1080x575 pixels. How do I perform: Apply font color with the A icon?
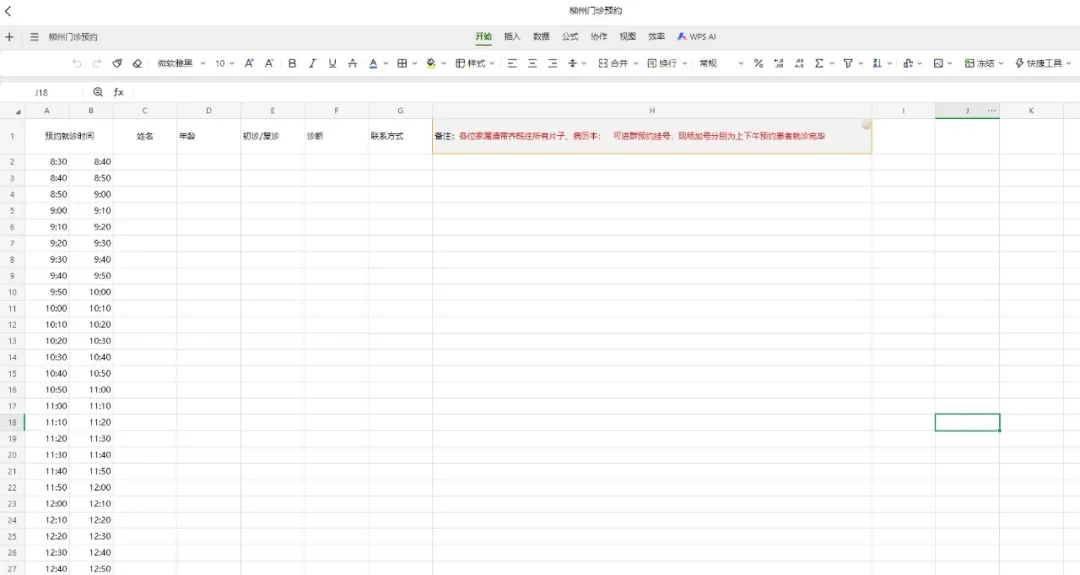(373, 63)
